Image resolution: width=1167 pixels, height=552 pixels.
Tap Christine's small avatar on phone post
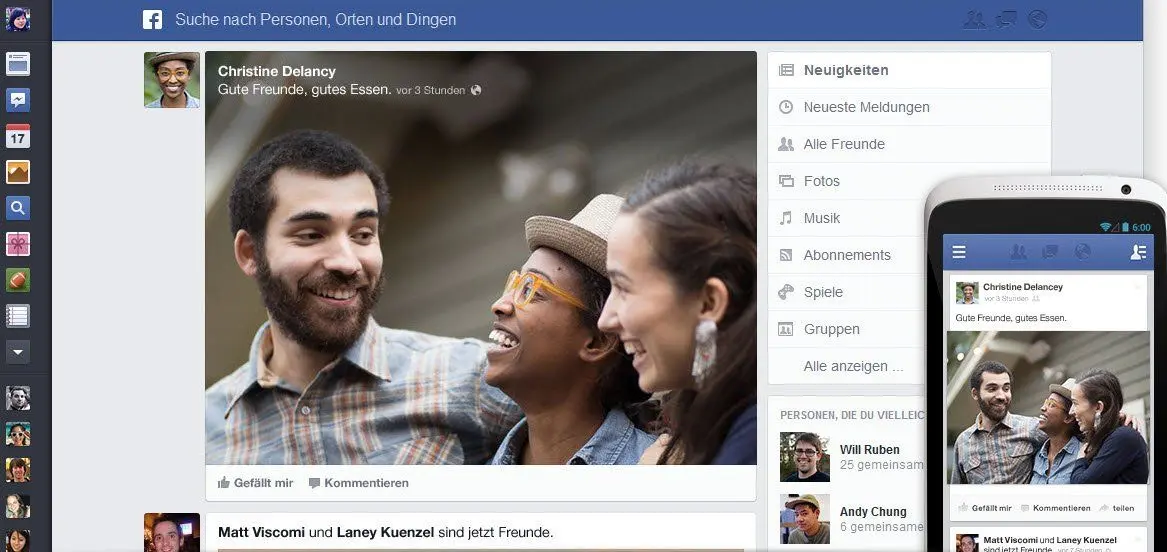967,292
